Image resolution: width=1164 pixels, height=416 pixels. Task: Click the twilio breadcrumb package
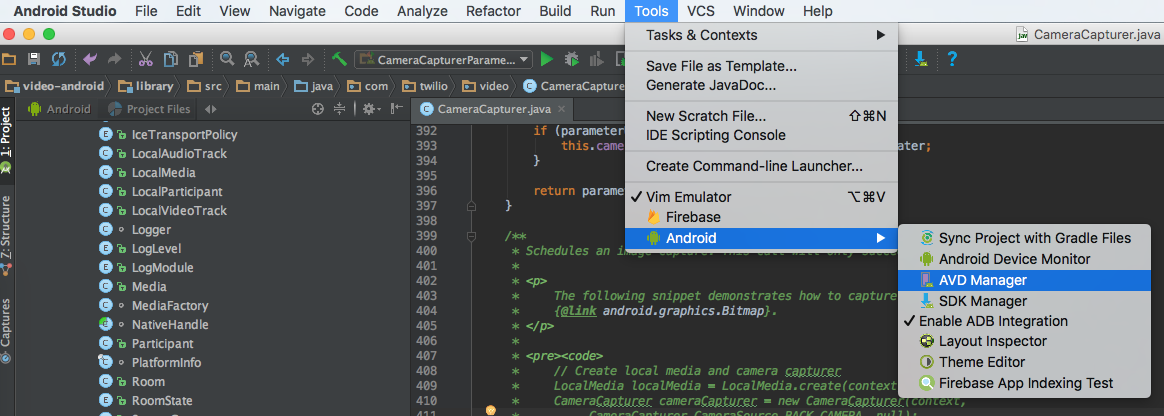point(423,86)
